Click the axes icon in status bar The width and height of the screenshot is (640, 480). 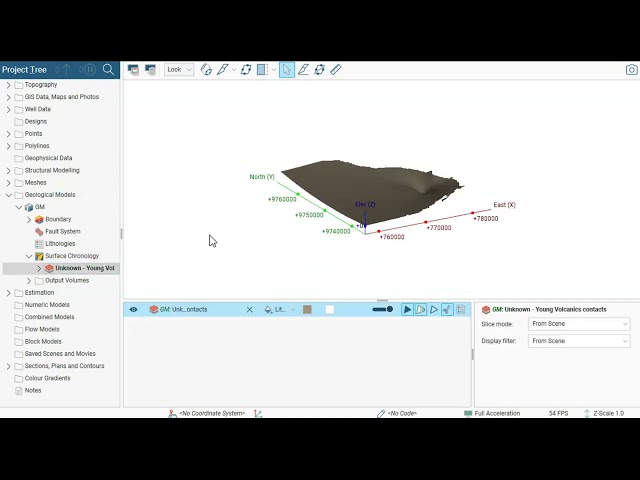click(x=258, y=413)
